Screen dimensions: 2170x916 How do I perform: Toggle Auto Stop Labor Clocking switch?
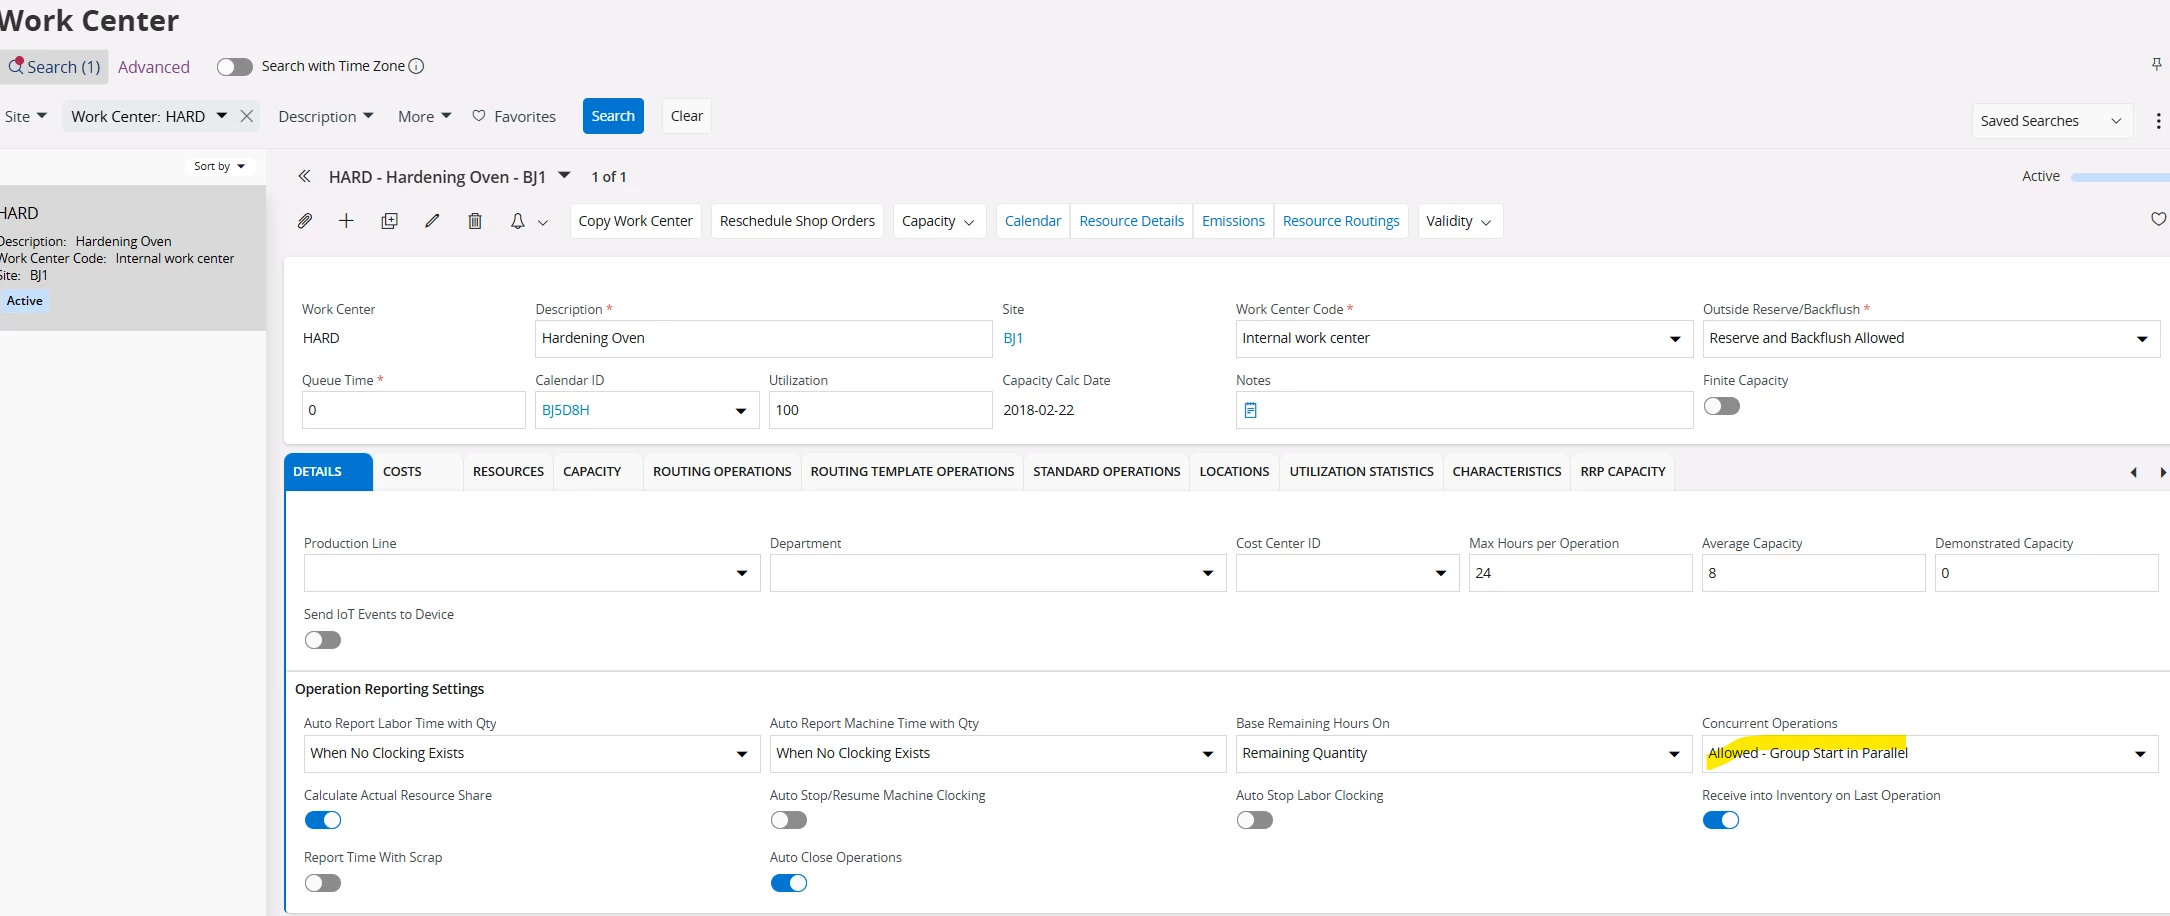click(x=1255, y=820)
